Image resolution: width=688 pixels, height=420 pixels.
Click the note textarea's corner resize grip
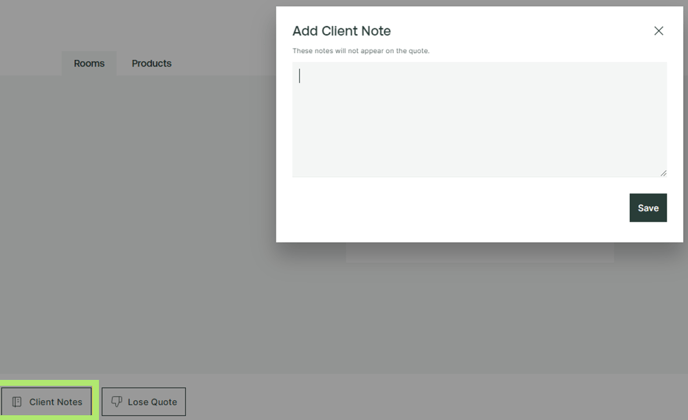(663, 173)
